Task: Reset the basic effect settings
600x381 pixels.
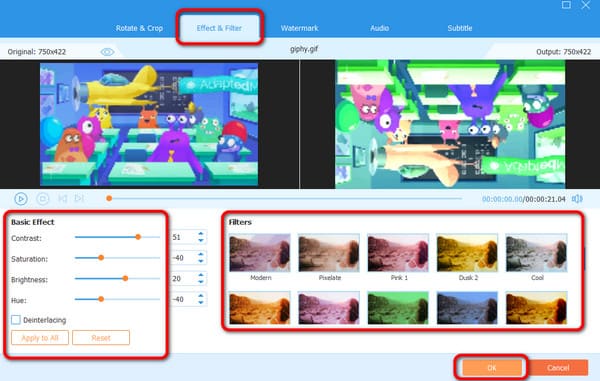Action: 101,338
